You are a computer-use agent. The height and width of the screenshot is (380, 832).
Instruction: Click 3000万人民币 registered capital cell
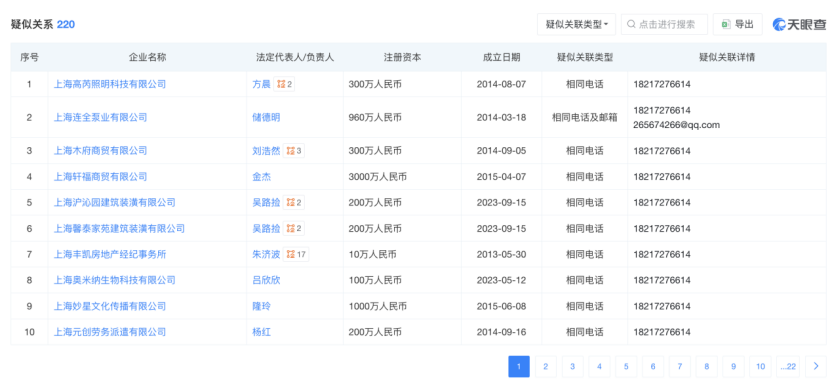coord(378,177)
